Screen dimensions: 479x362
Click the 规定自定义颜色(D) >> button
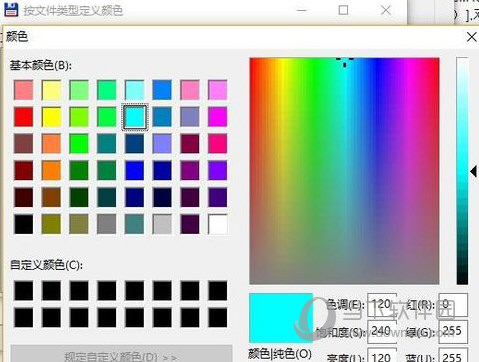(121, 354)
